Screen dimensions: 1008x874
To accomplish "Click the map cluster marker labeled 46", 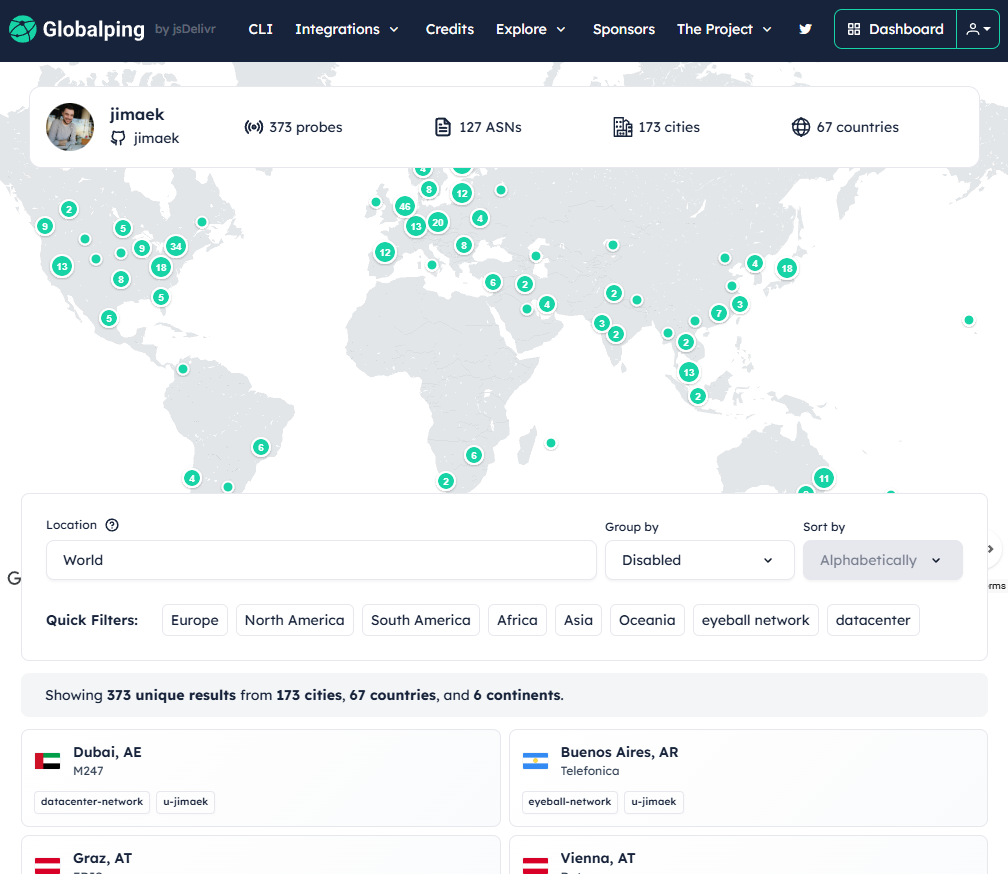I will pos(404,206).
